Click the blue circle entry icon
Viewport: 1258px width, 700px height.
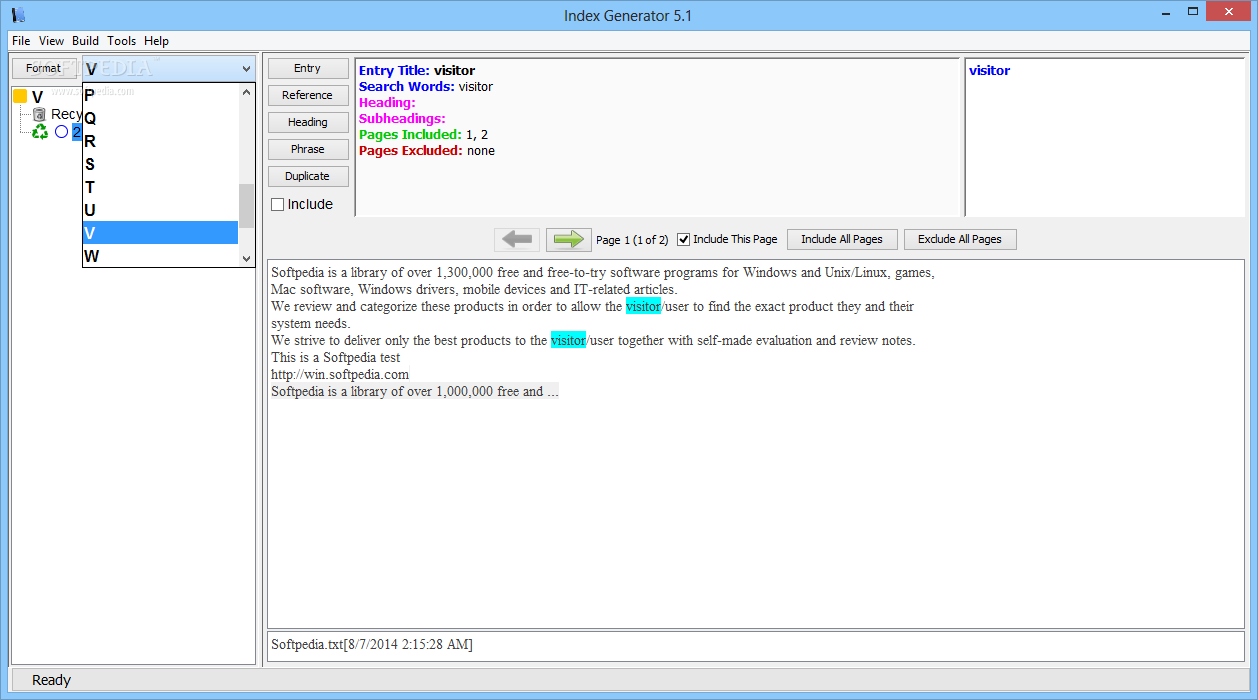(x=62, y=132)
